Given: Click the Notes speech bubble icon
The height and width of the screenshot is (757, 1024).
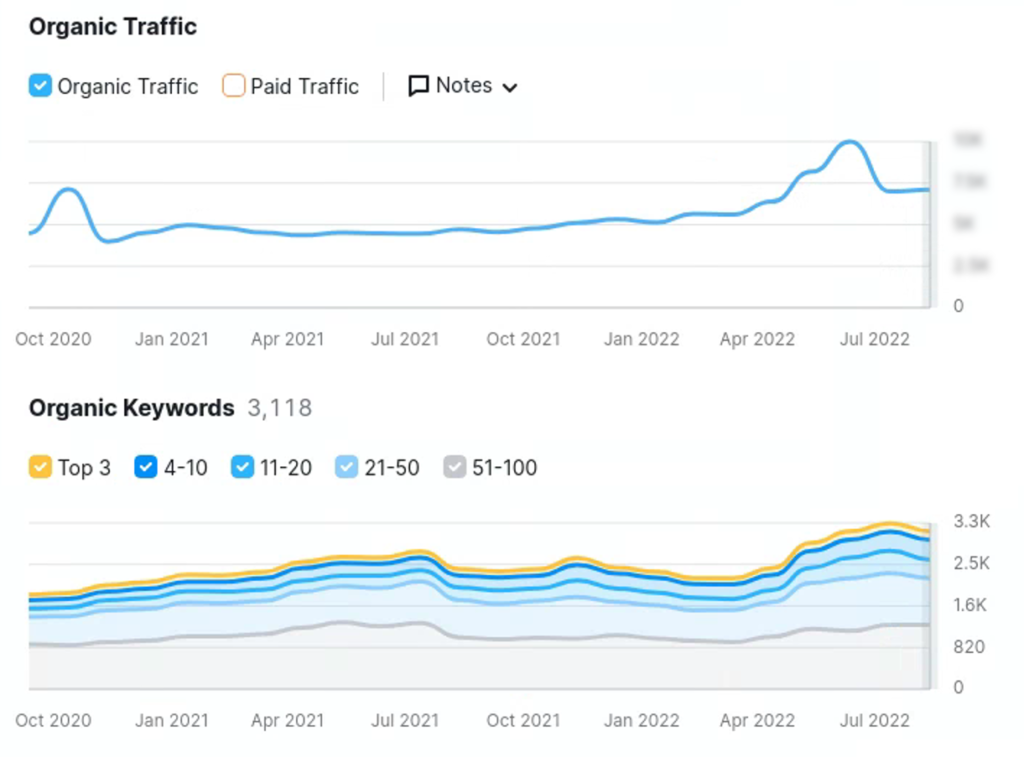Looking at the screenshot, I should click(419, 86).
